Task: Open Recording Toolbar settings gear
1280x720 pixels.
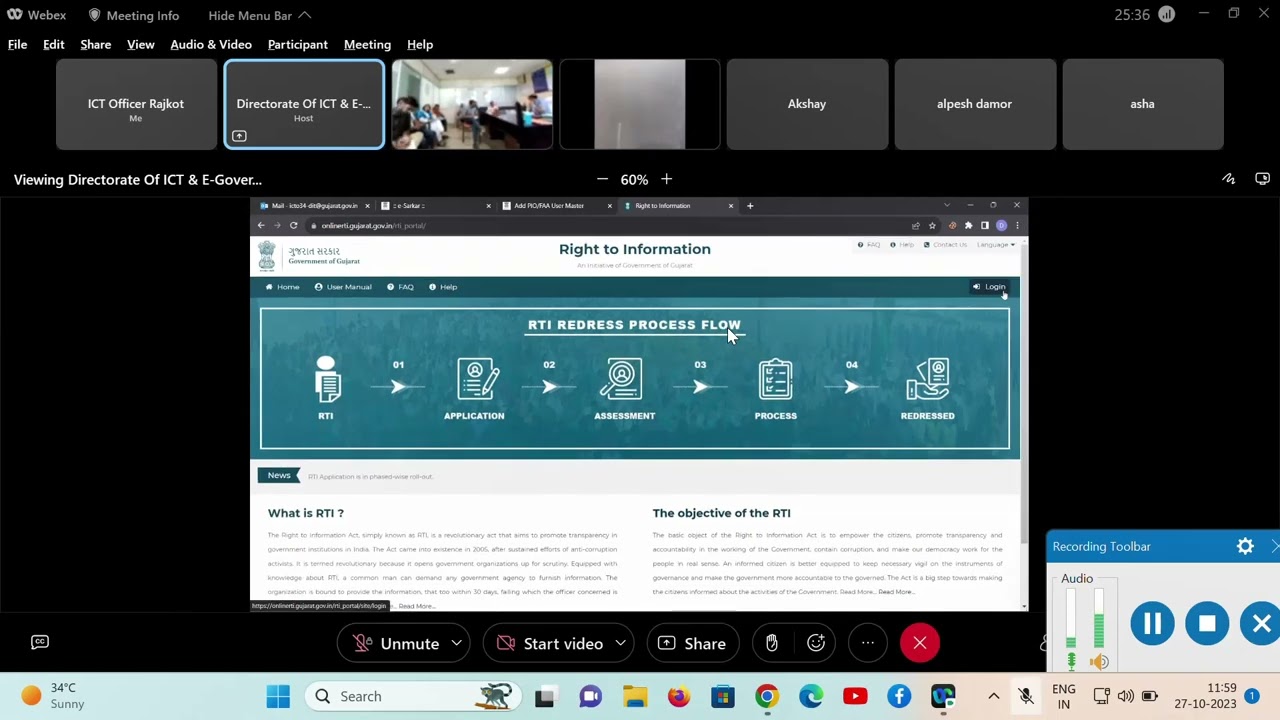Action: (x=1245, y=546)
